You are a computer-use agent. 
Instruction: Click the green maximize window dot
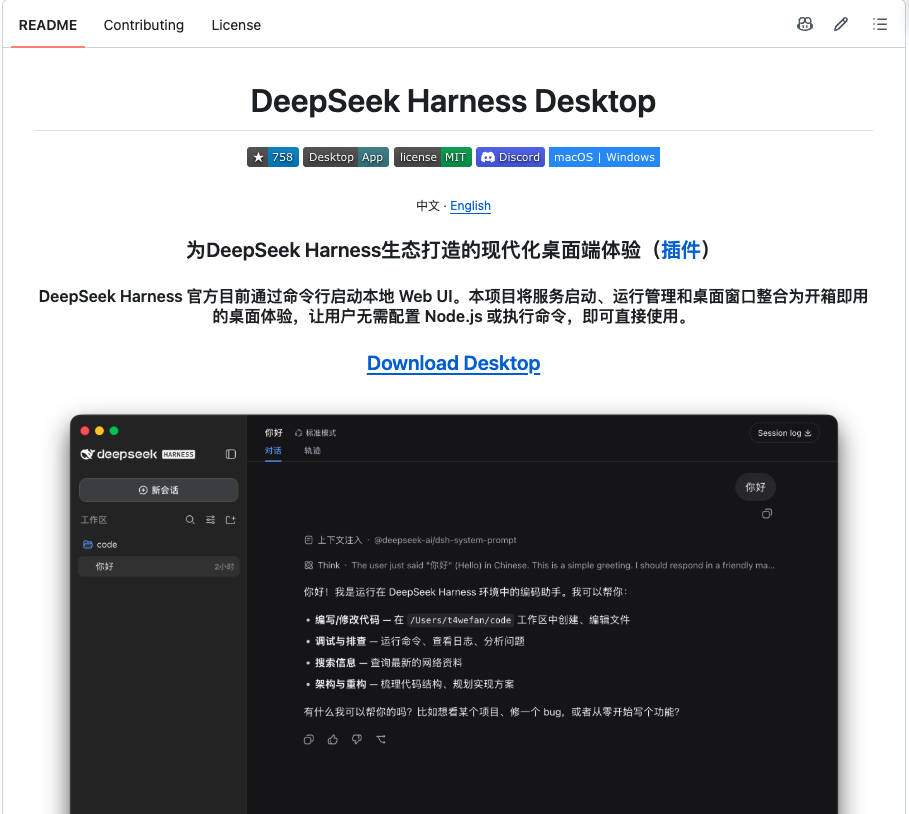point(114,431)
